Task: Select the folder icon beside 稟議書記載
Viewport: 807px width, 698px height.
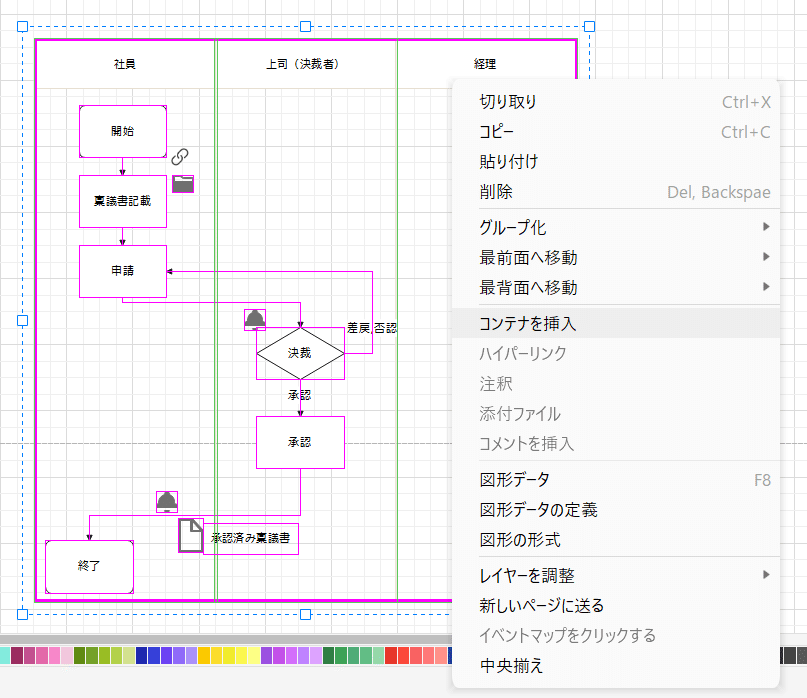Action: coord(182,184)
